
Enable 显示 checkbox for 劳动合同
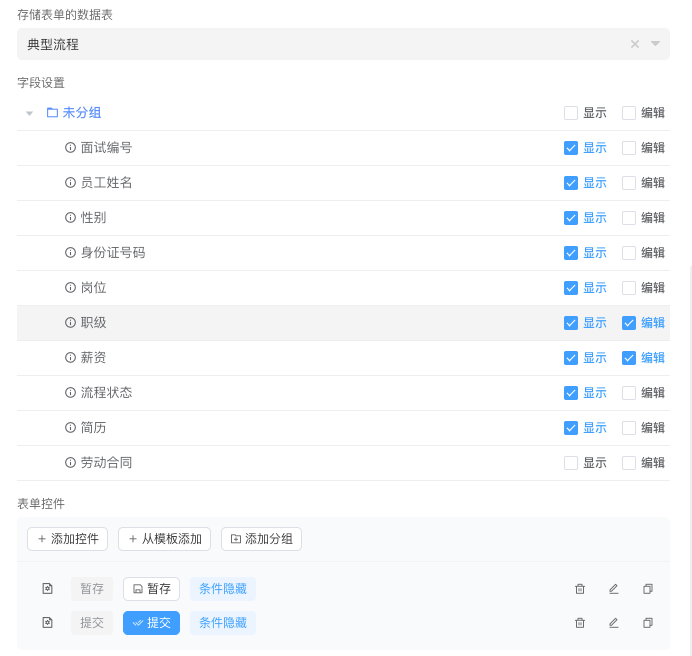pyautogui.click(x=571, y=463)
